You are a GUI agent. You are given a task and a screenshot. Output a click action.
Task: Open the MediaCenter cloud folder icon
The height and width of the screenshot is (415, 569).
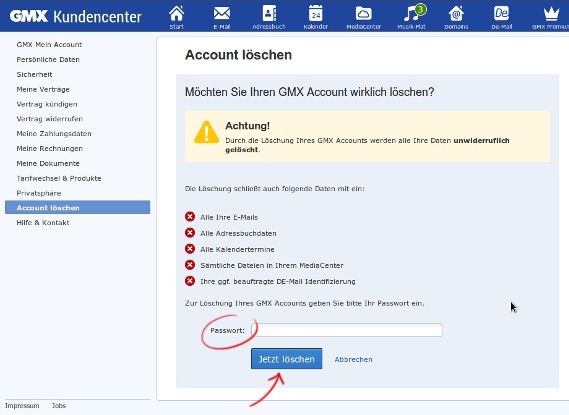(x=363, y=17)
